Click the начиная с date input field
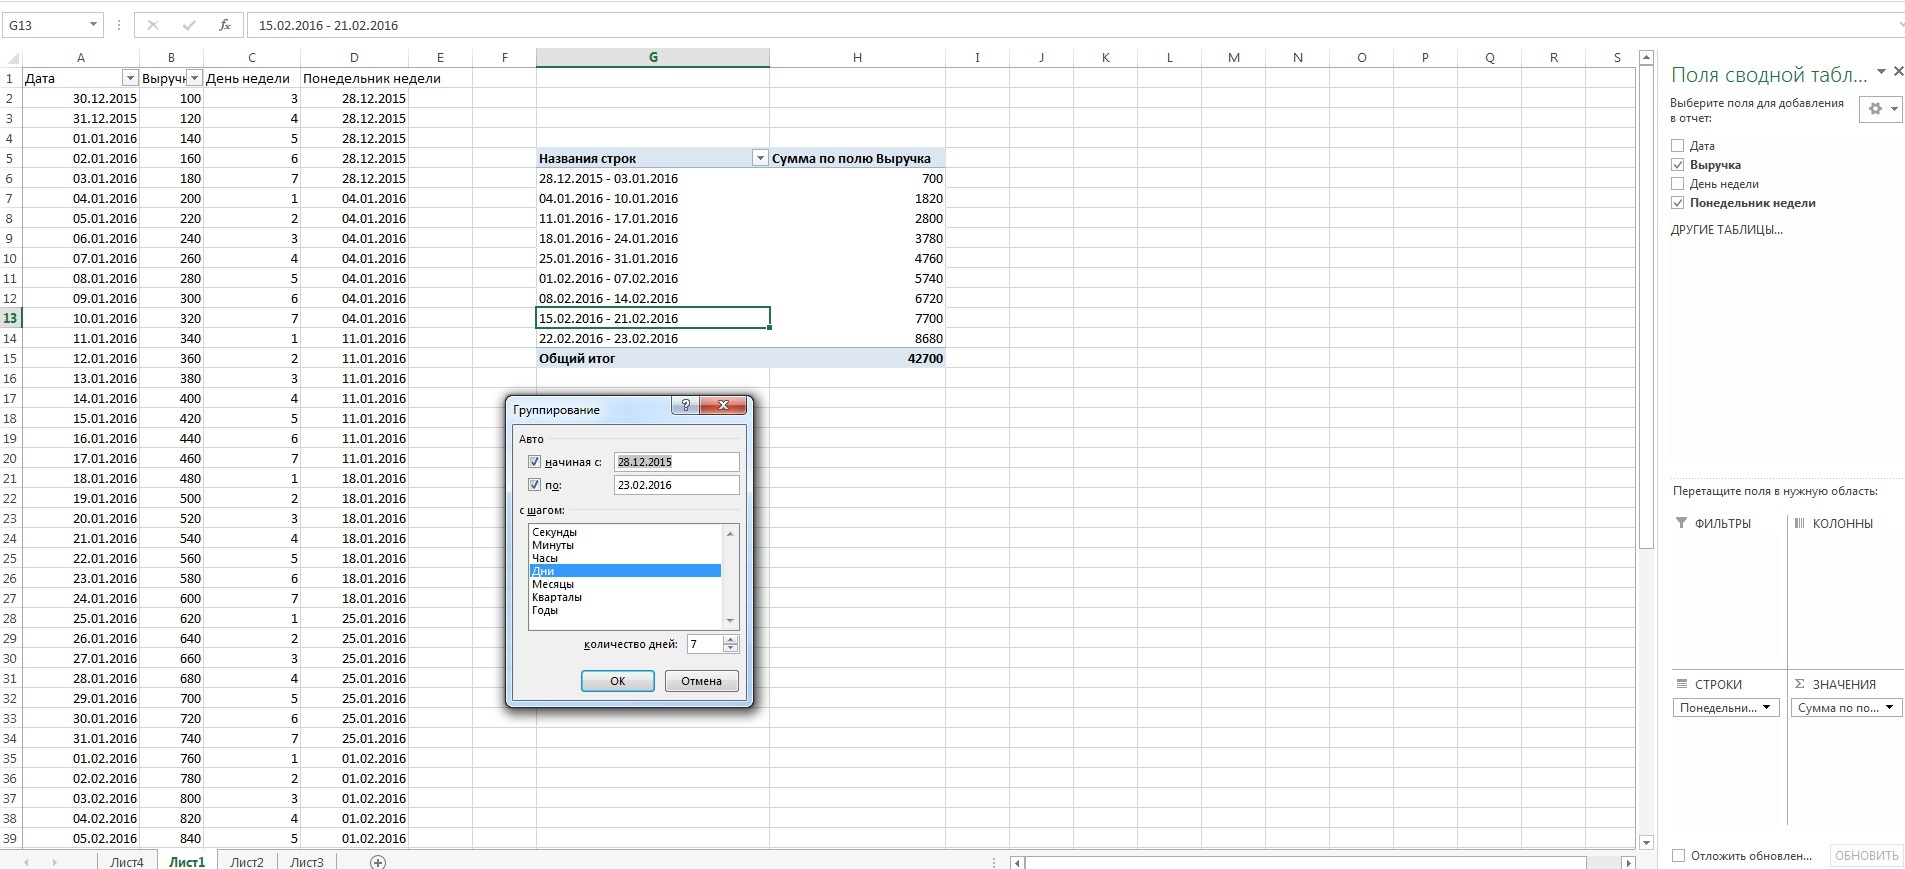This screenshot has height=869, width=1905. click(677, 462)
